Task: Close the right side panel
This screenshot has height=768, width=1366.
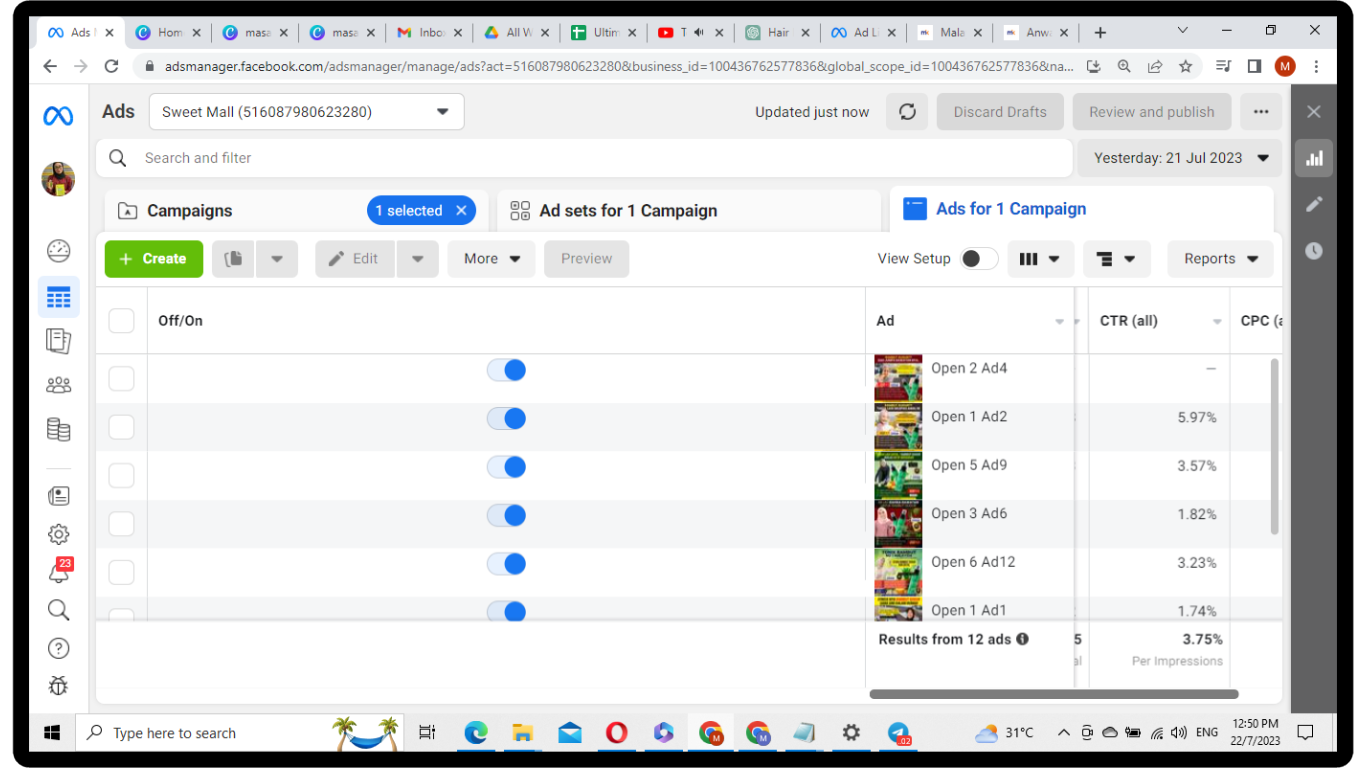Action: pyautogui.click(x=1314, y=112)
